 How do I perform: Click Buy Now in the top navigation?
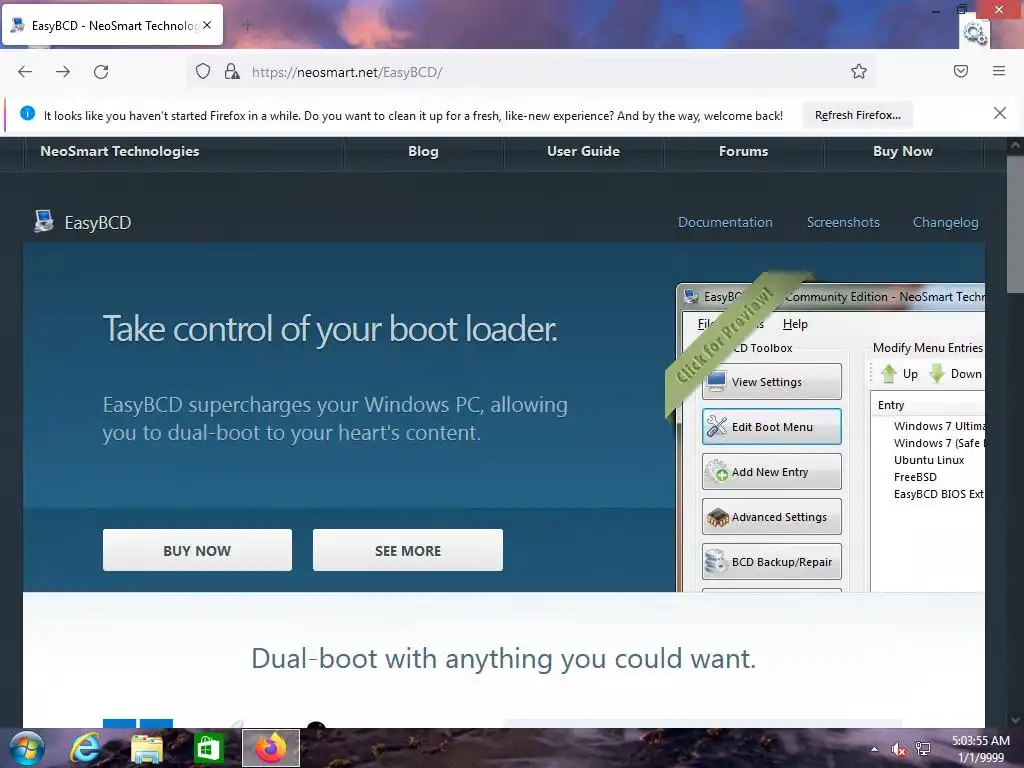pos(903,152)
